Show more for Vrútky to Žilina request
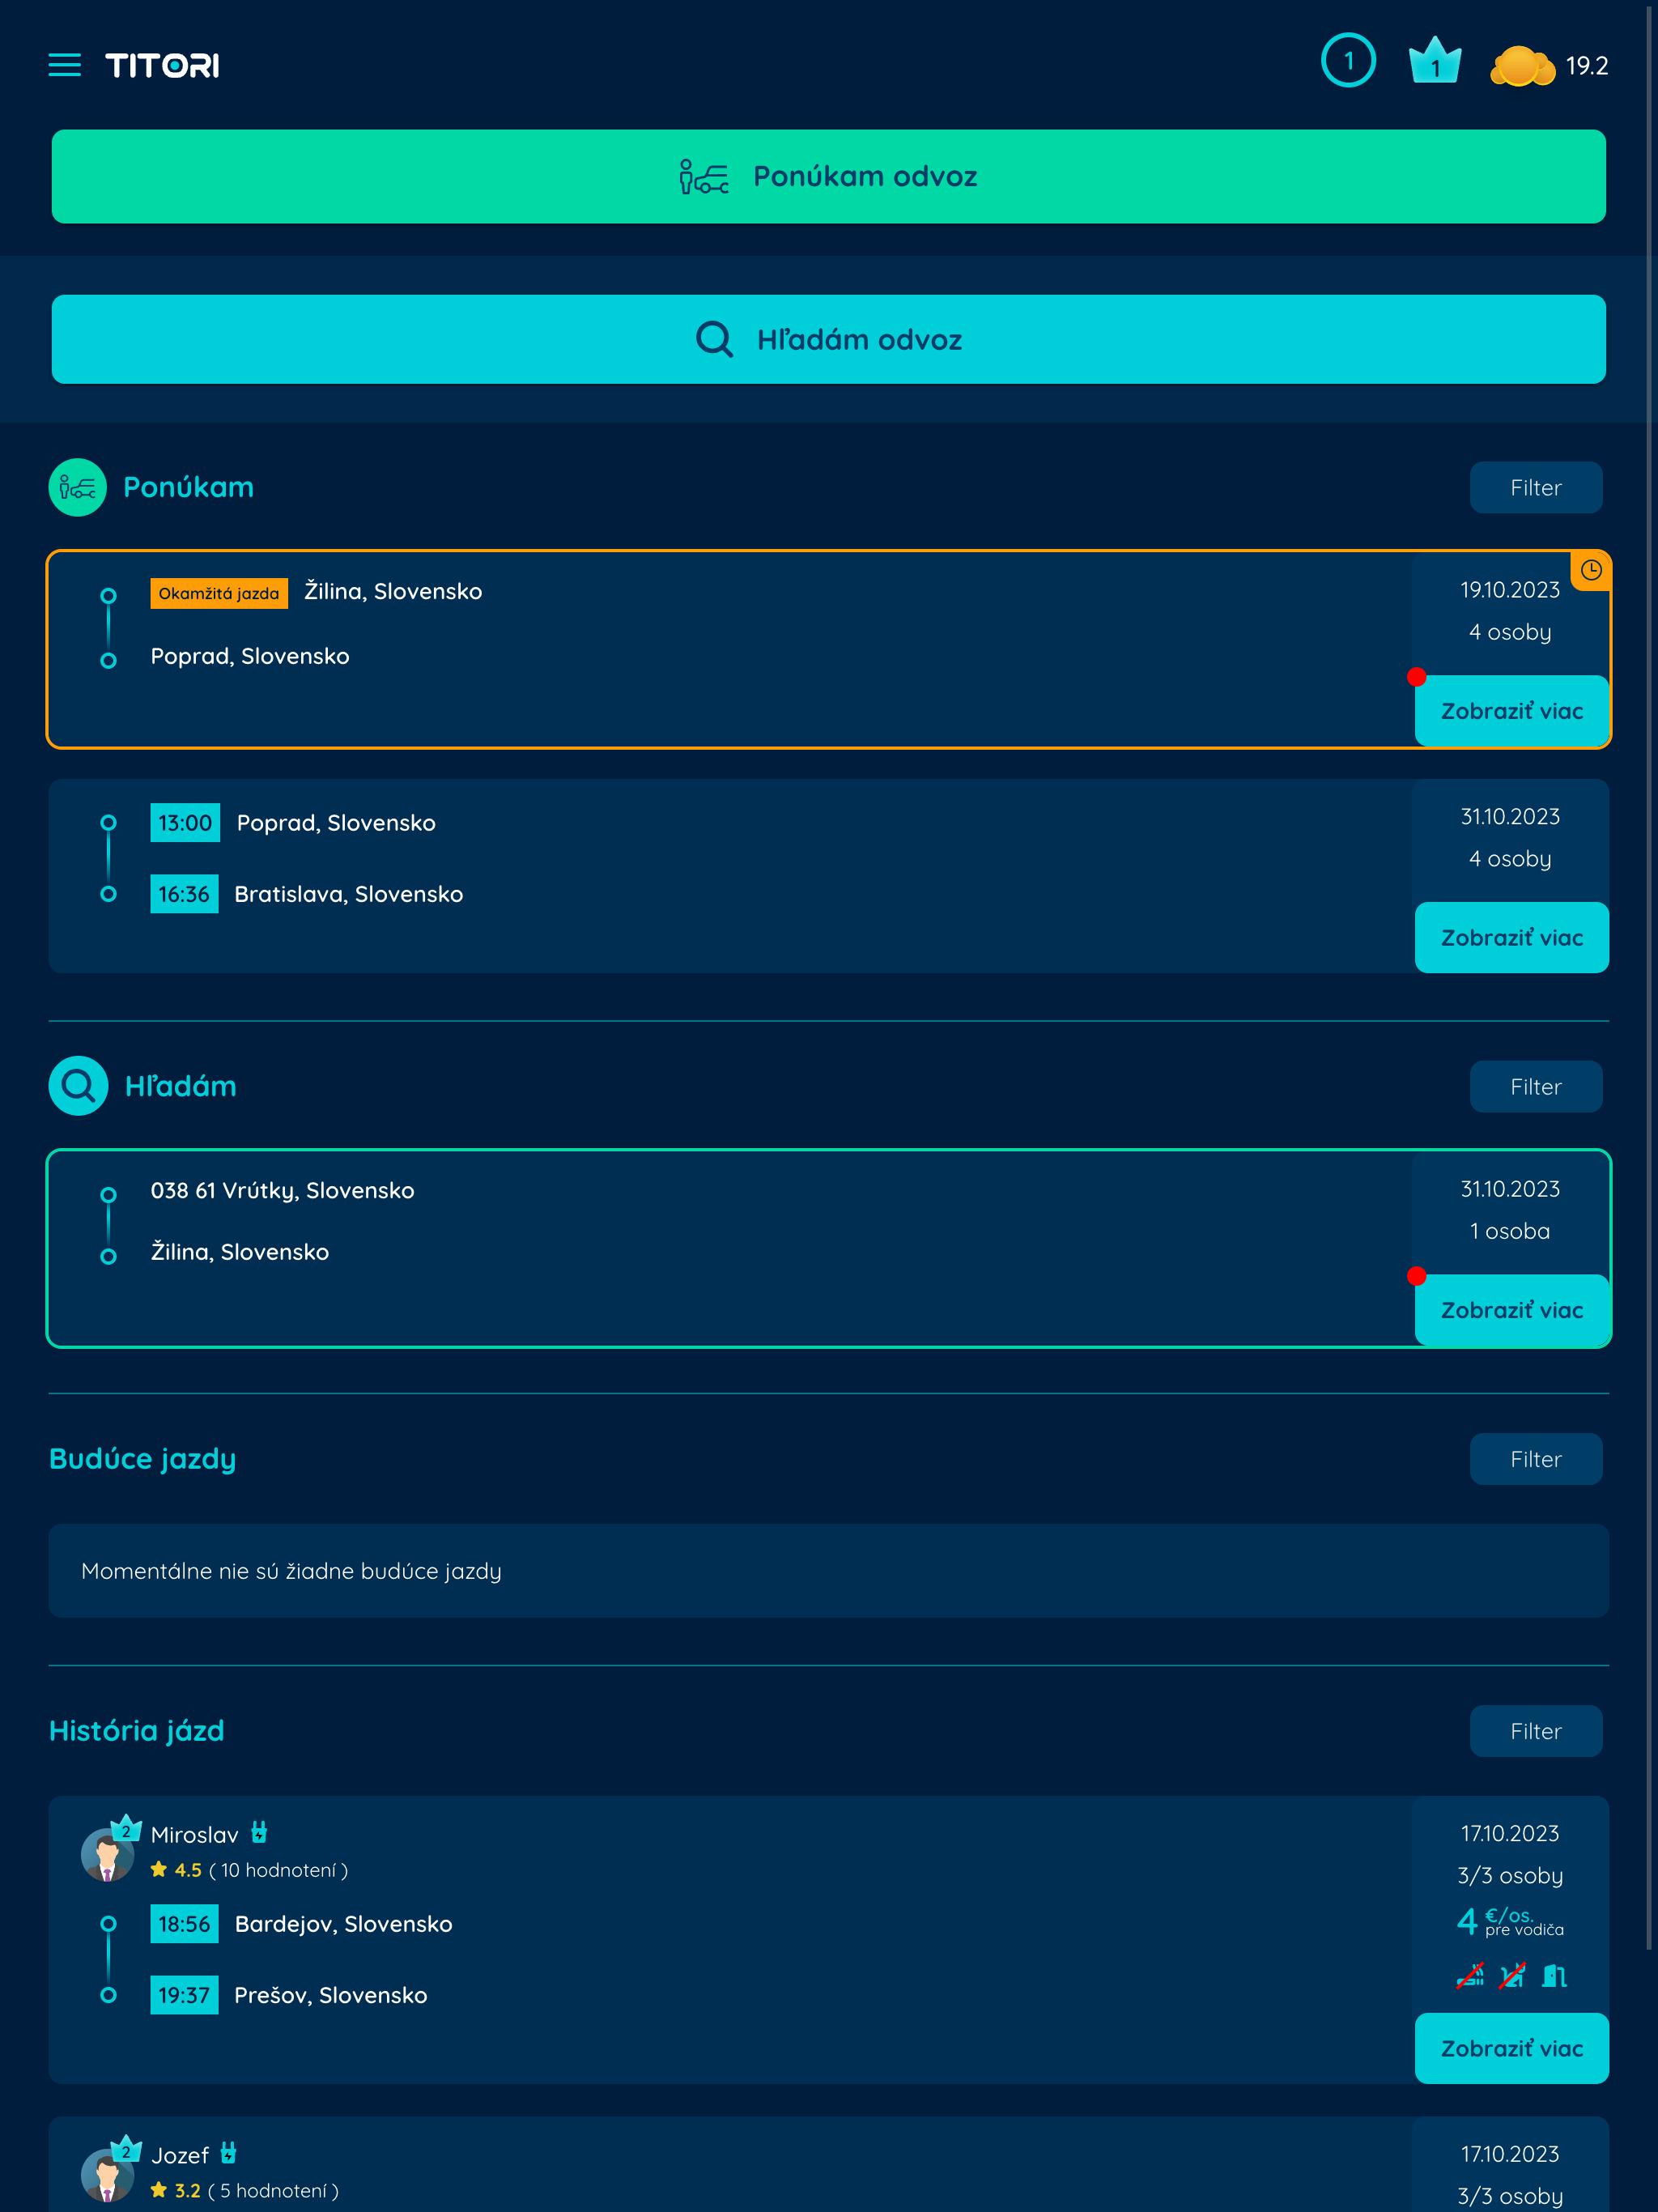This screenshot has height=2212, width=1658. click(x=1511, y=1310)
